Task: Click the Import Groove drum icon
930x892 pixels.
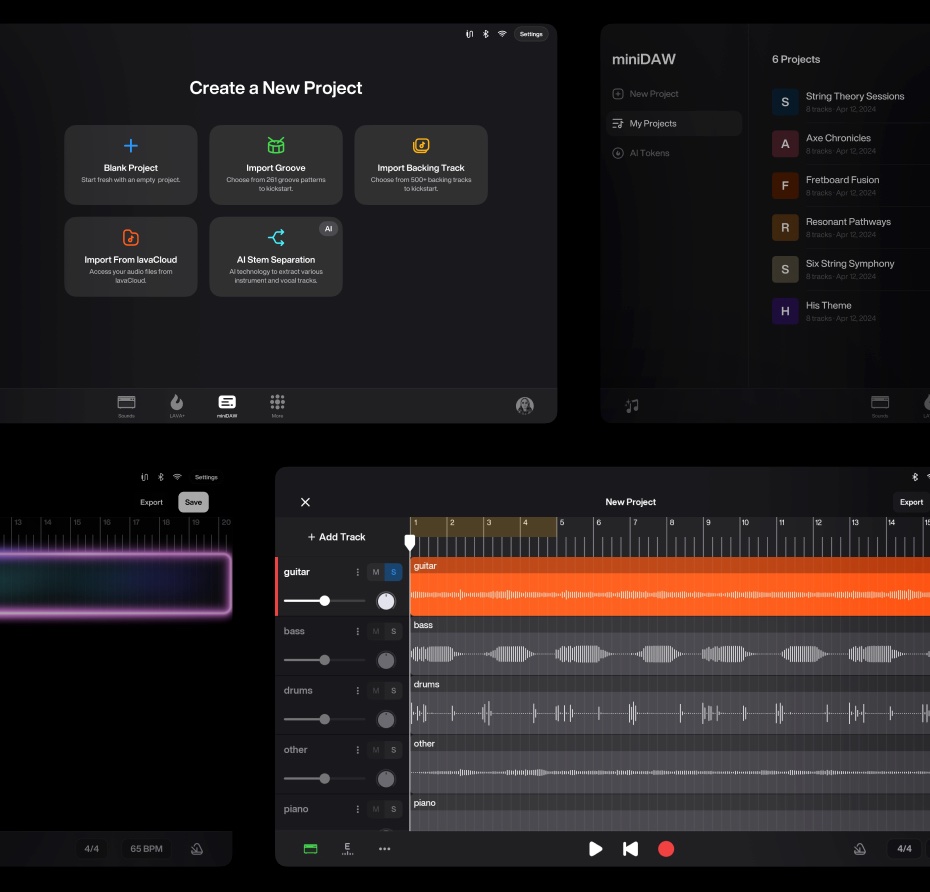Action: click(x=276, y=146)
